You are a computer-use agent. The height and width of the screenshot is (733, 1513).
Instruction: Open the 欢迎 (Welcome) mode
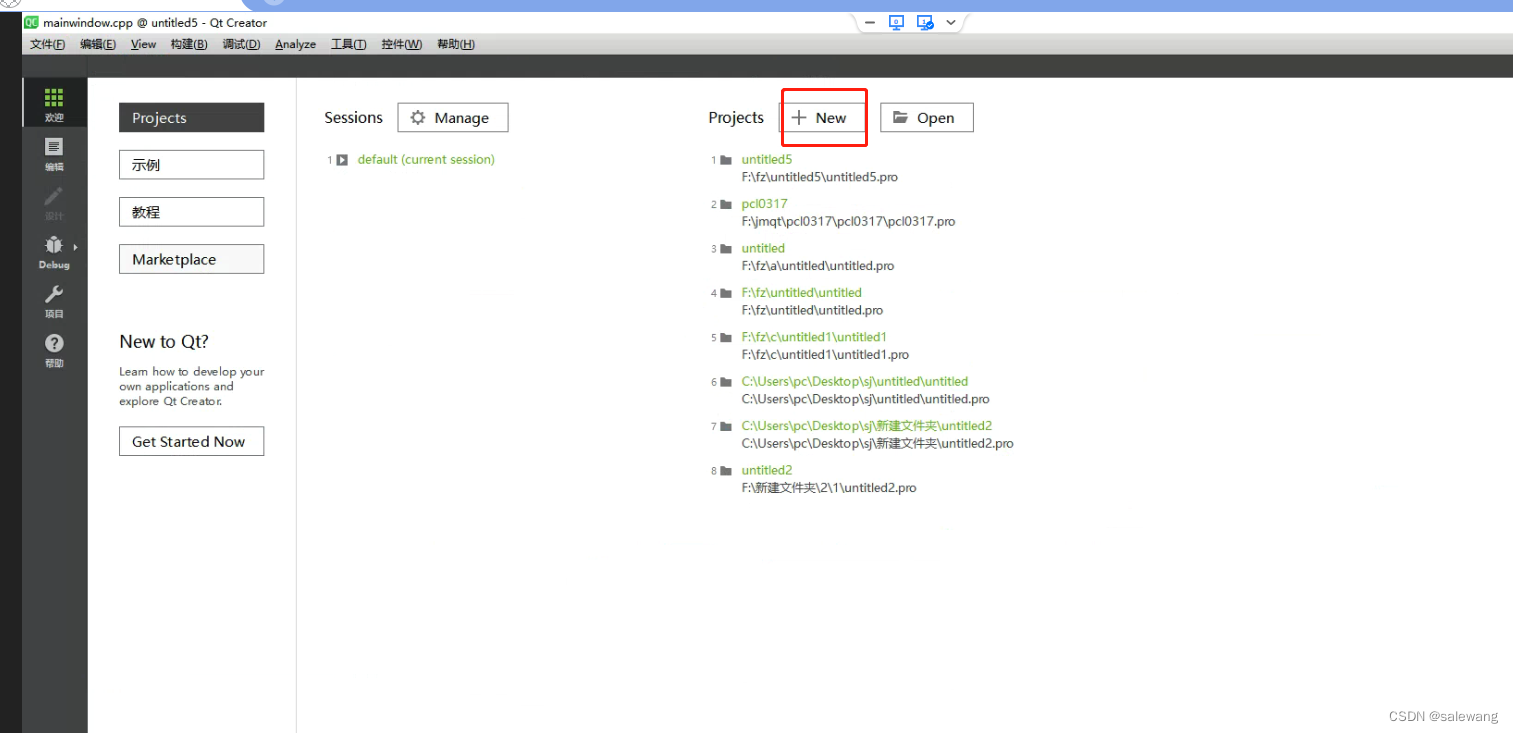[54, 104]
